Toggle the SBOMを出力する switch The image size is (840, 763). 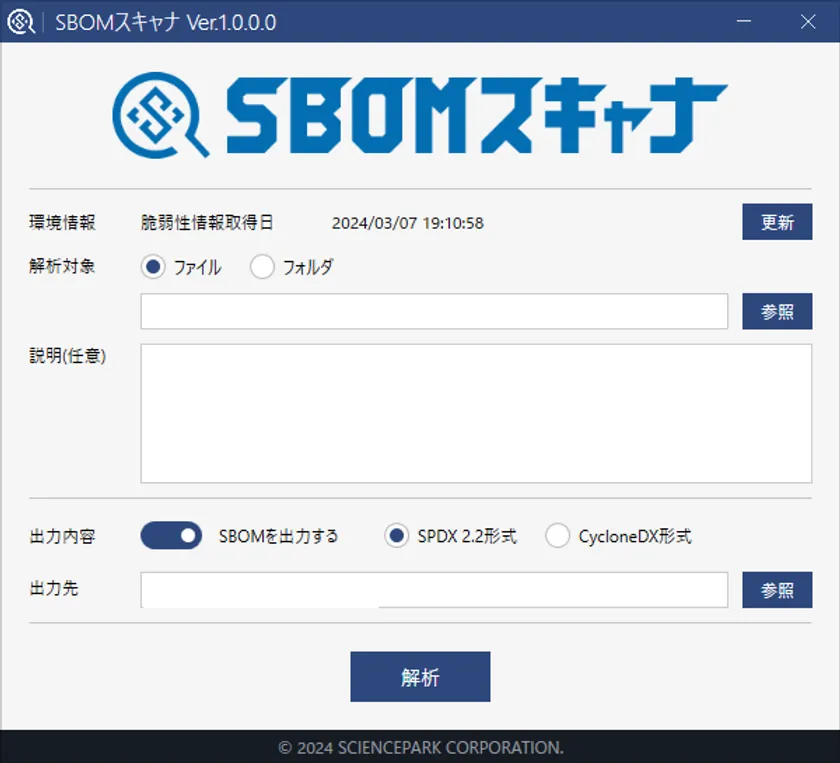pyautogui.click(x=171, y=536)
